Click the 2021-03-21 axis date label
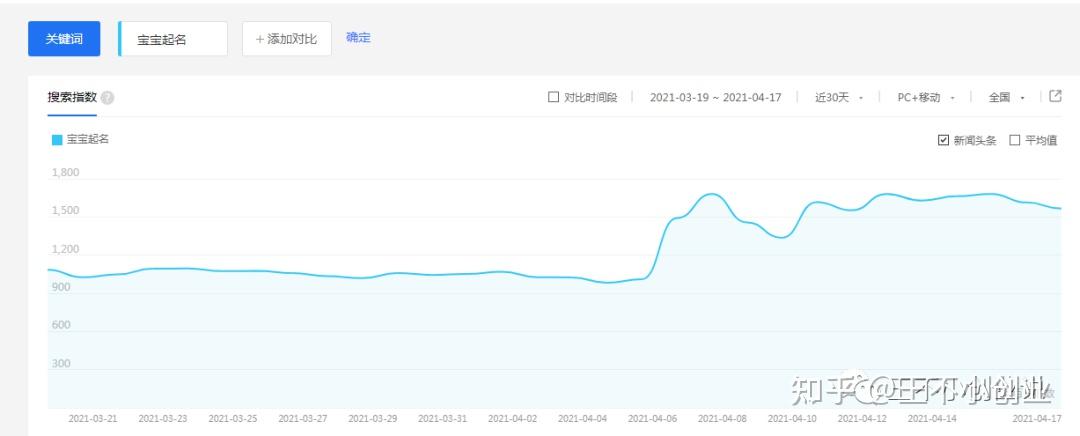 [x=93, y=418]
